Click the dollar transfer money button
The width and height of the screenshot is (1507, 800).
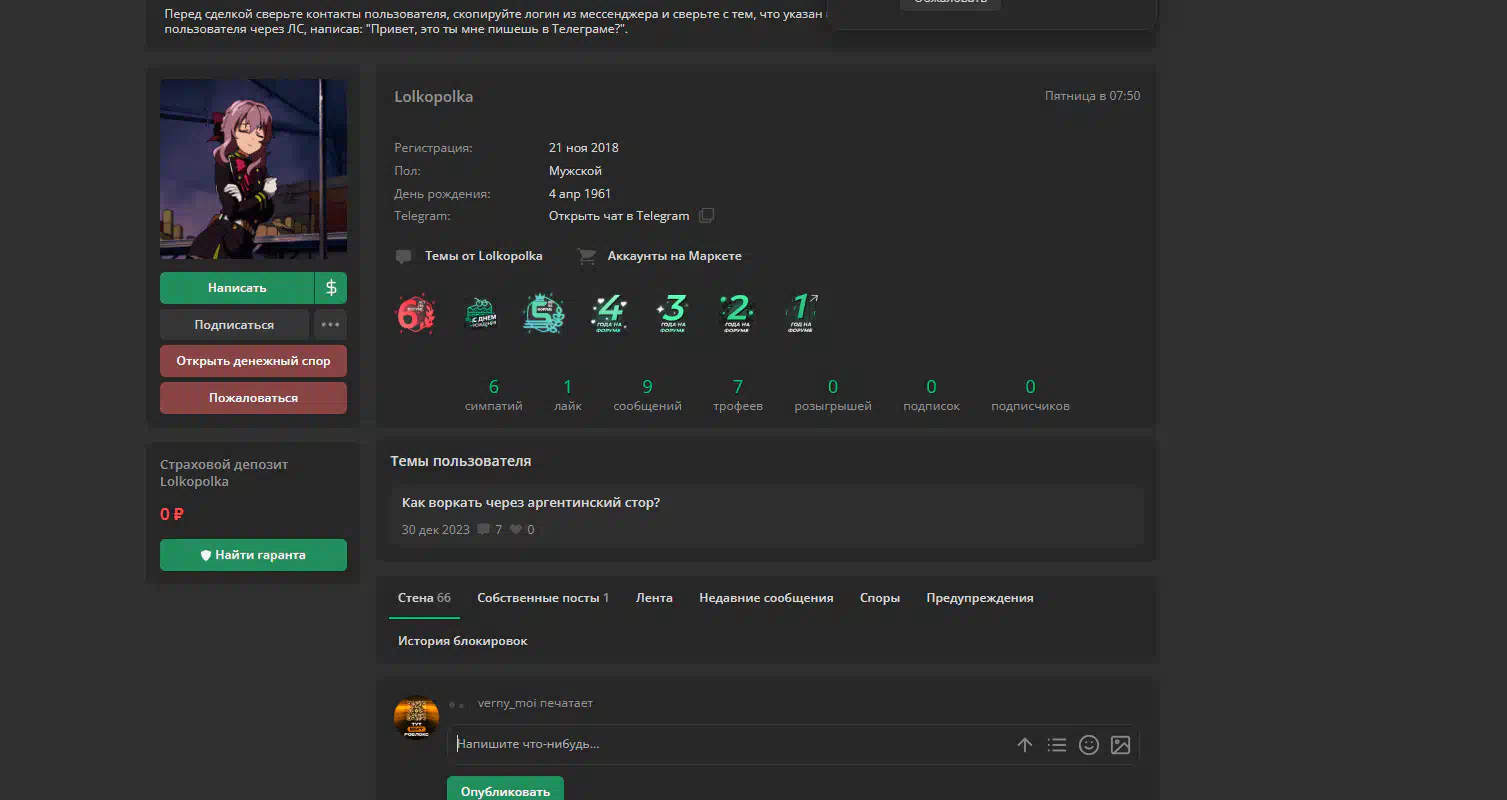[331, 288]
